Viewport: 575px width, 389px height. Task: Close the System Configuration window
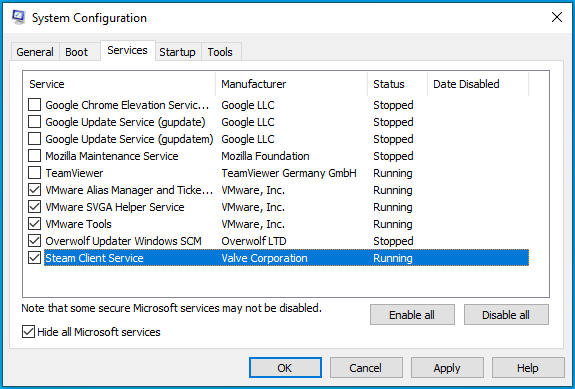(557, 17)
